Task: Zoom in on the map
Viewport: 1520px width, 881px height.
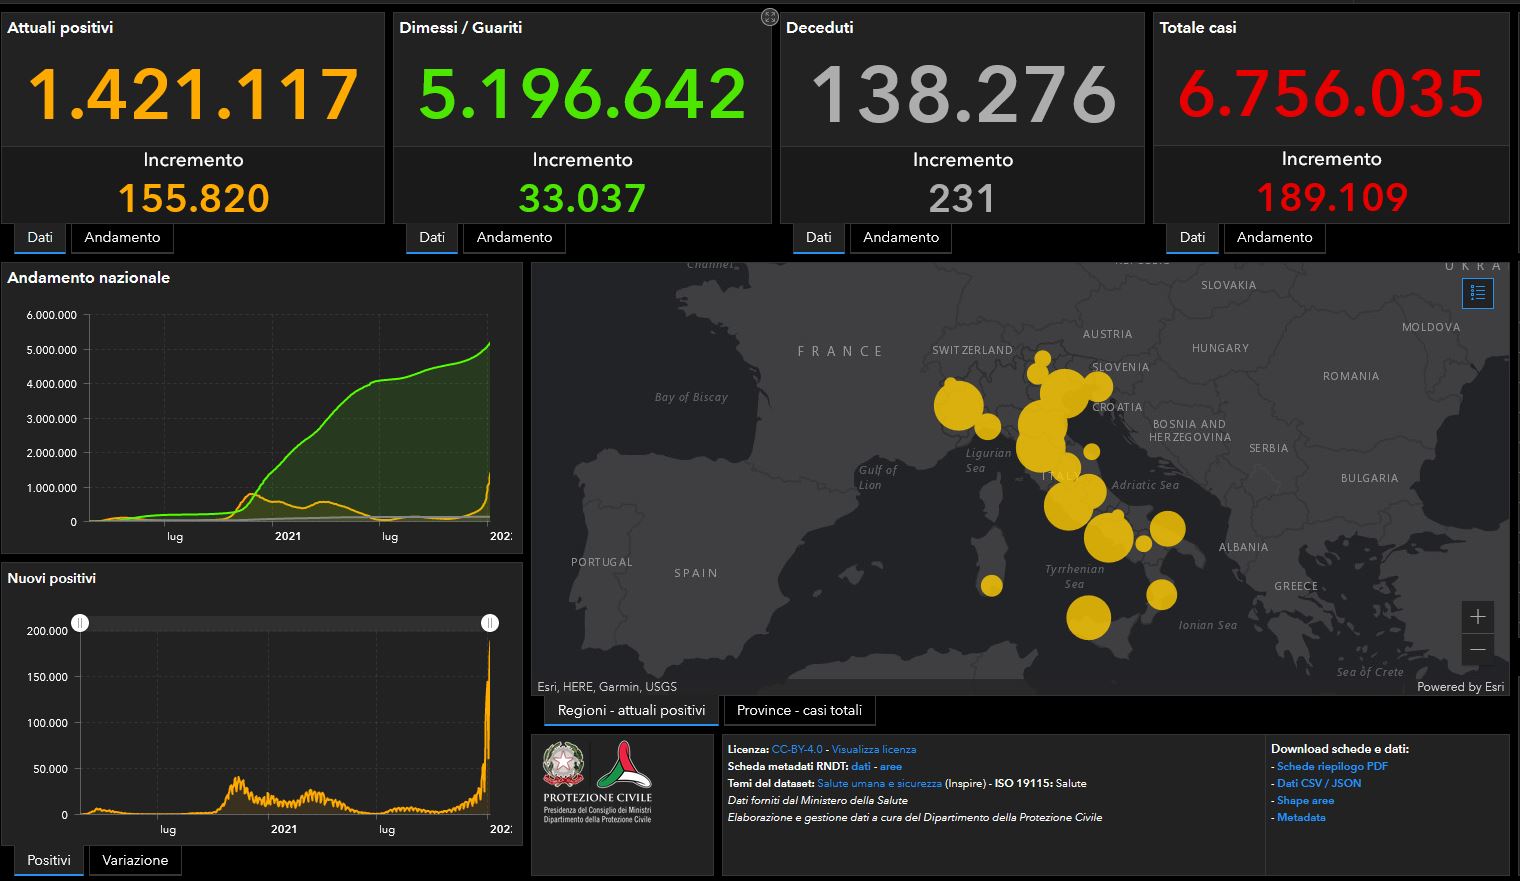Action: pos(1478,617)
